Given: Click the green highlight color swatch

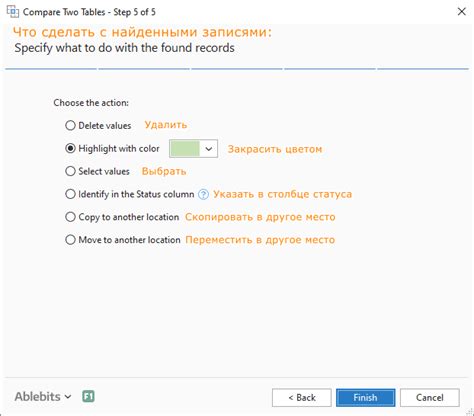Looking at the screenshot, I should pos(185,149).
